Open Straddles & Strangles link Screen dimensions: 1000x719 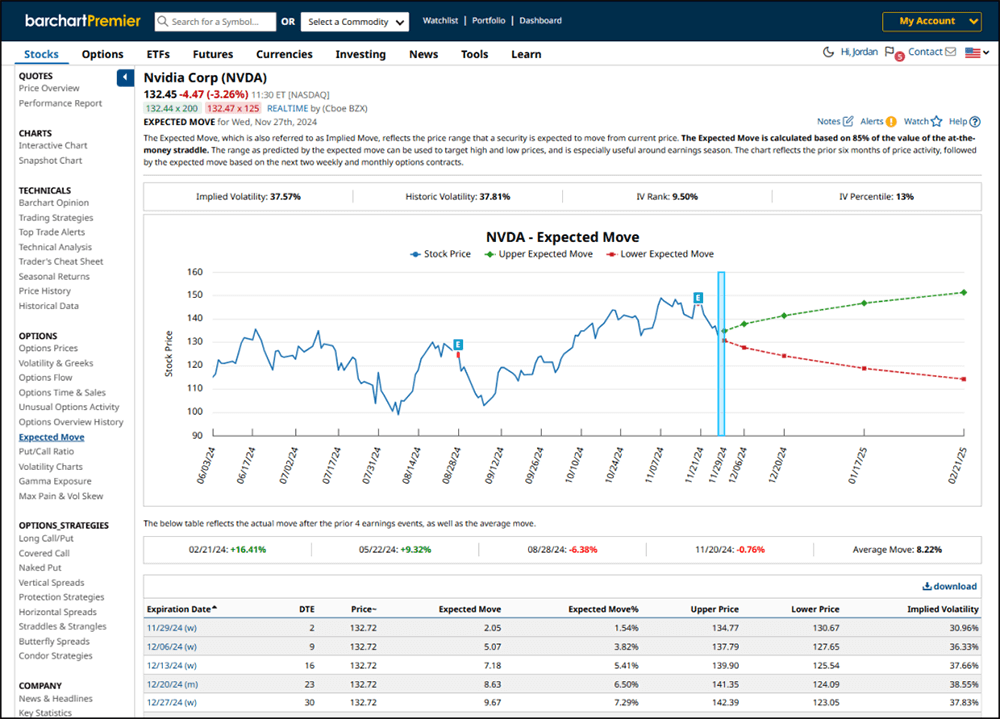click(62, 626)
